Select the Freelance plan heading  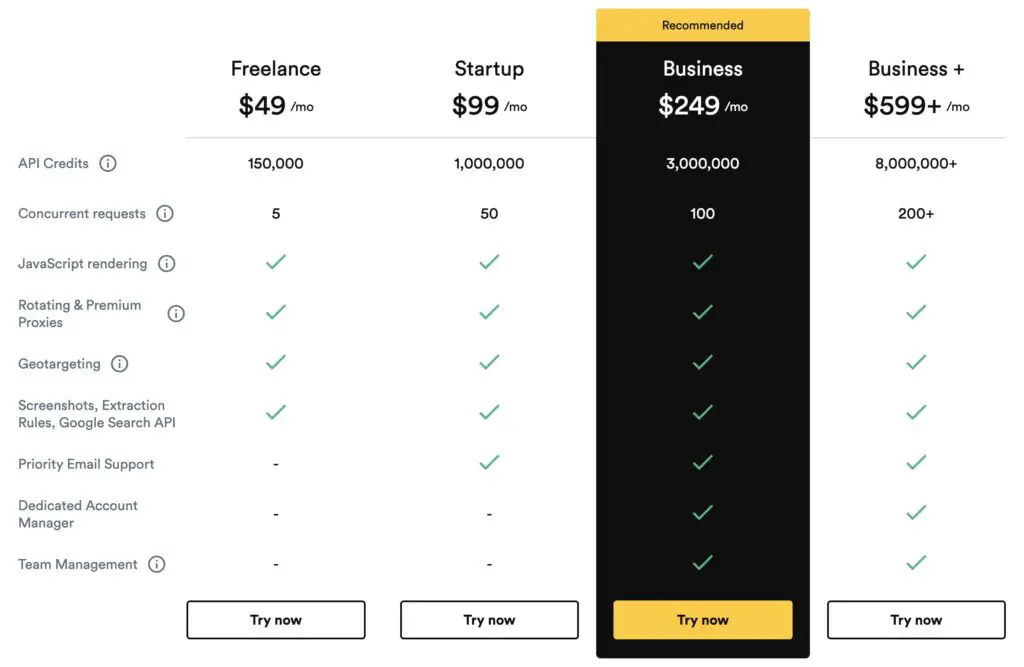[276, 69]
